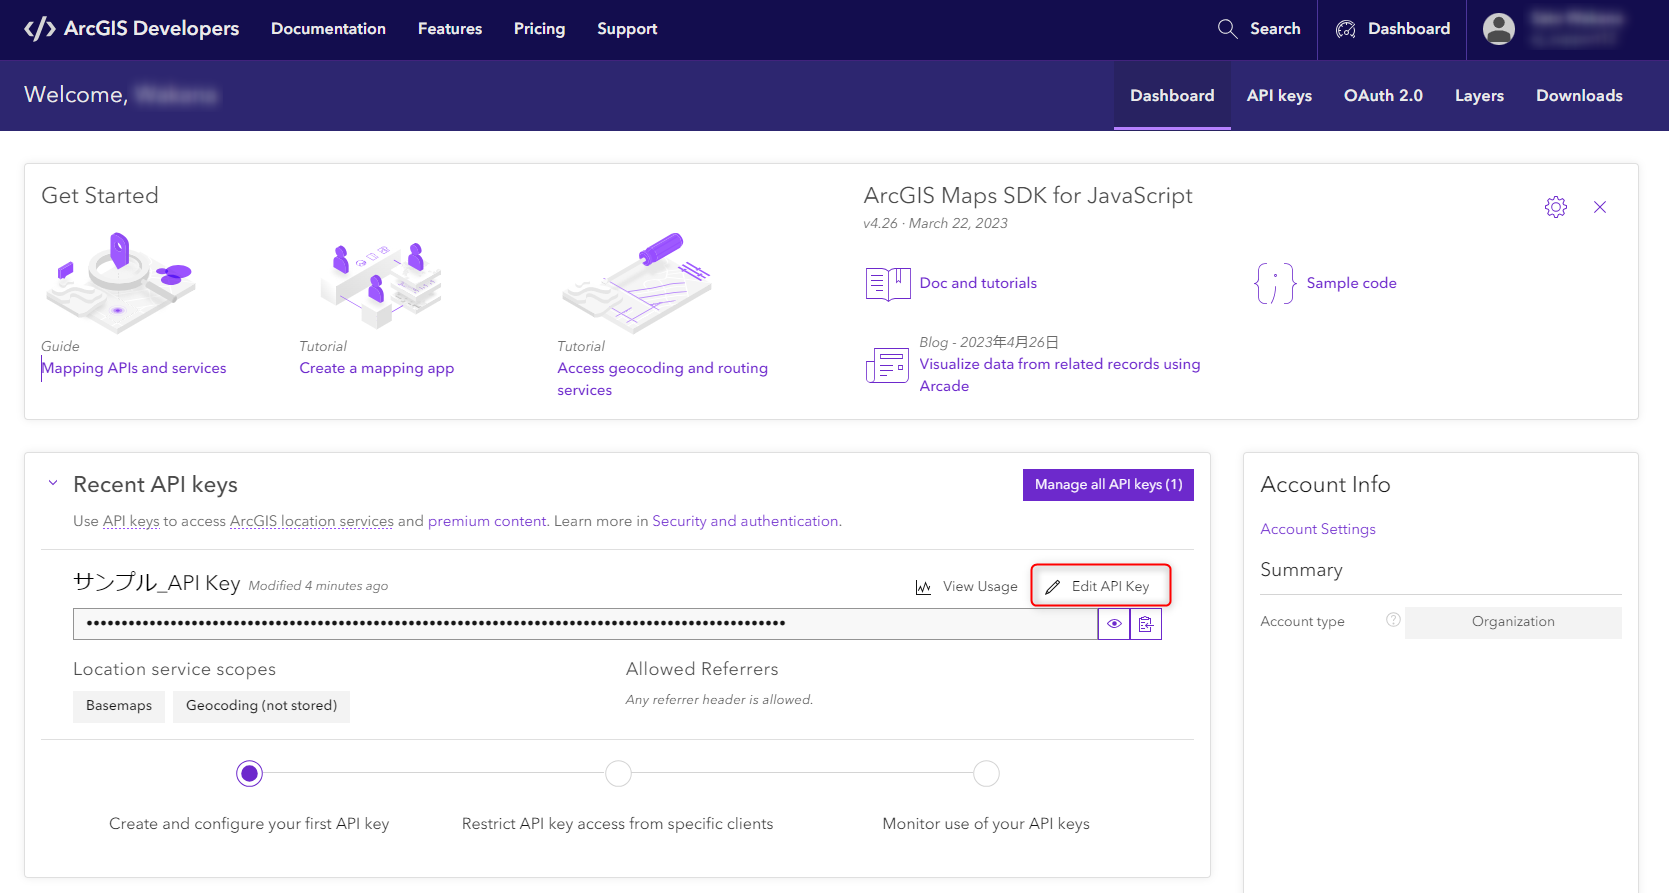Image resolution: width=1669 pixels, height=893 pixels.
Task: Select step Monitor use of API keys
Action: point(986,774)
